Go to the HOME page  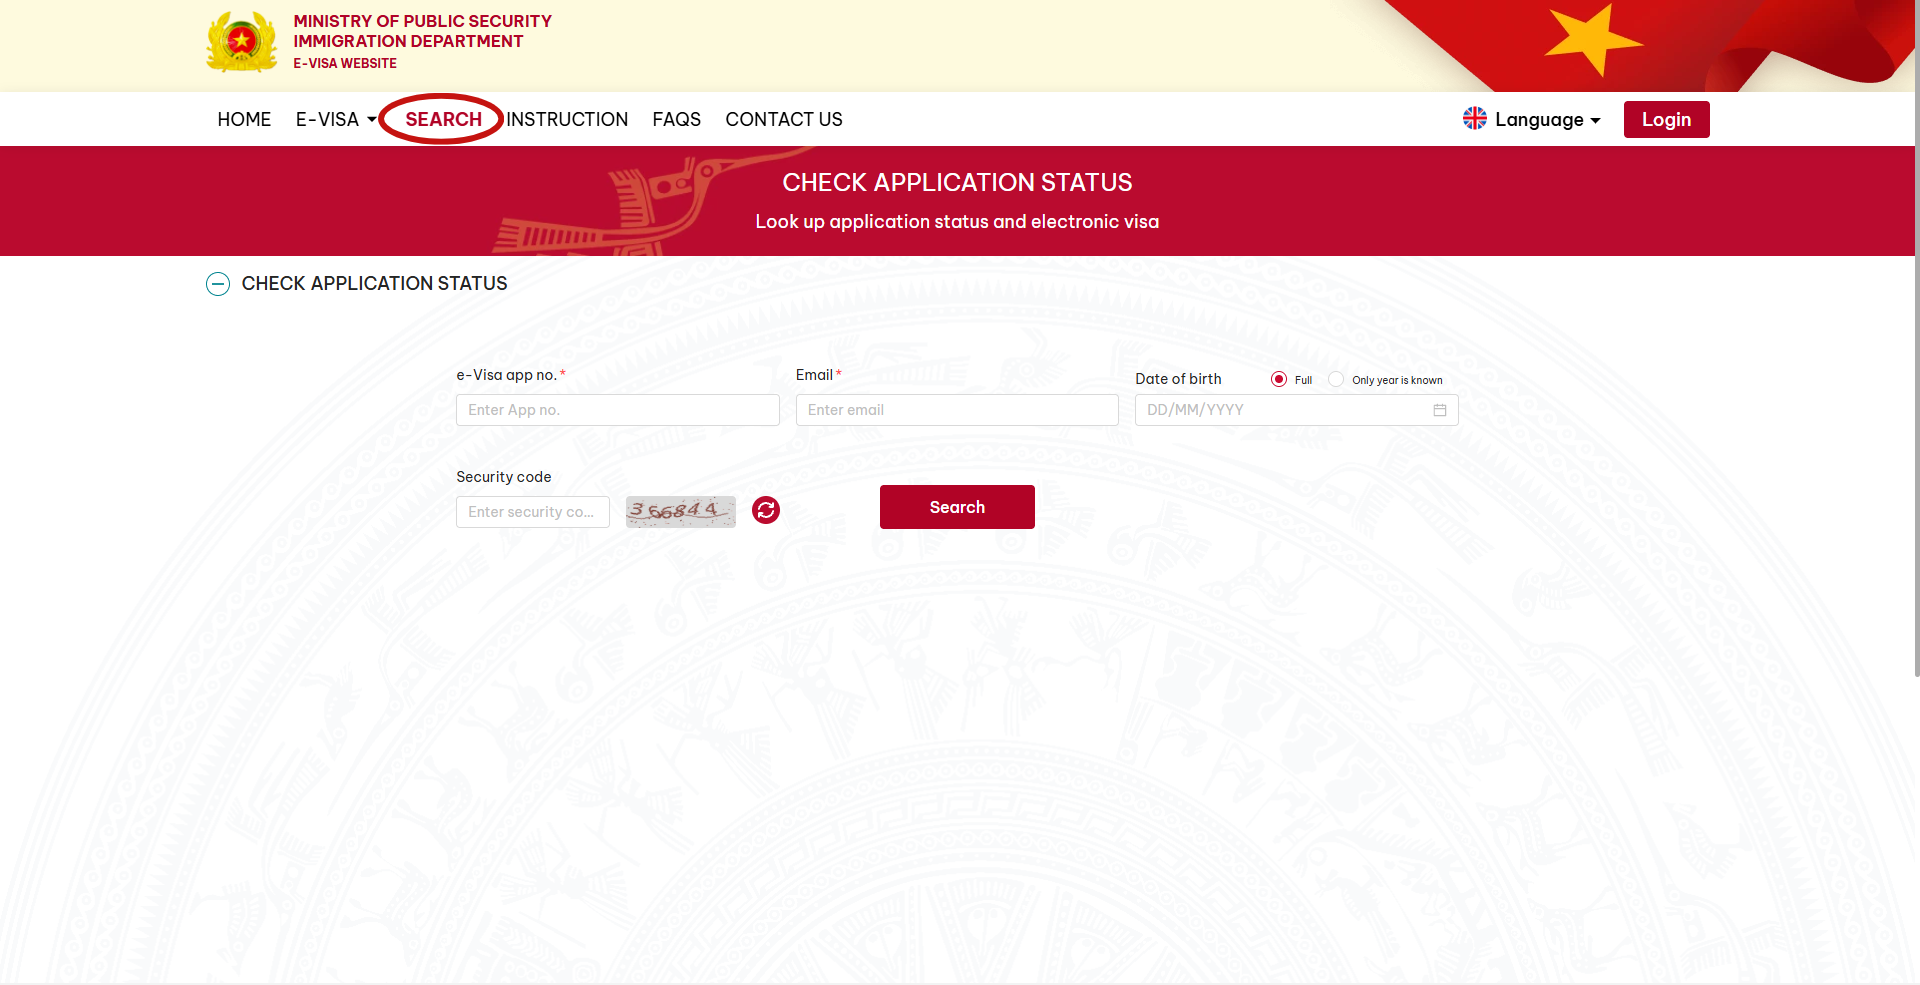(244, 120)
